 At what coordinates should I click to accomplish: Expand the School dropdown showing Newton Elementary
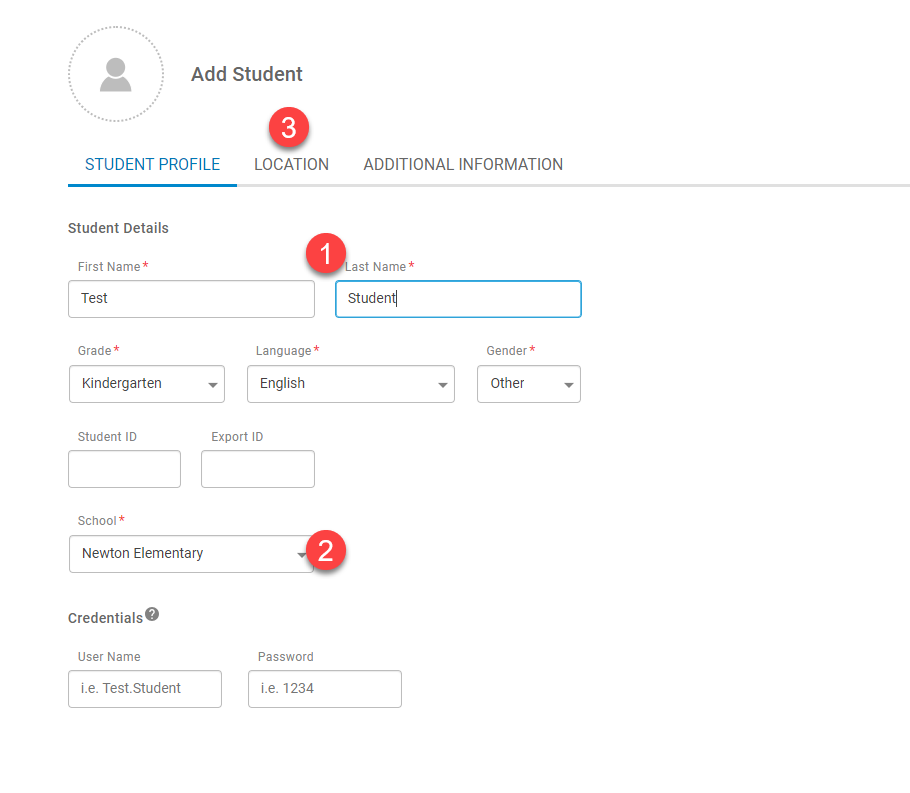(192, 554)
